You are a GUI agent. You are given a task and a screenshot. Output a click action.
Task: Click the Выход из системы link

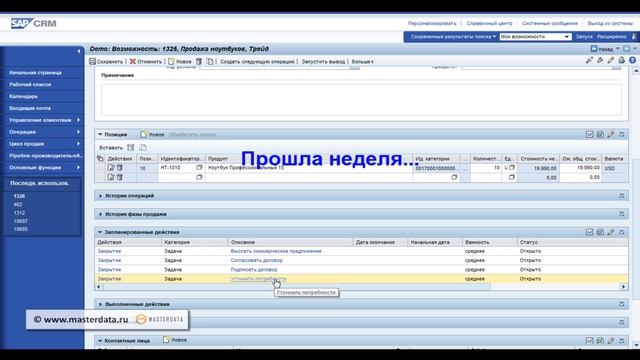611,24
